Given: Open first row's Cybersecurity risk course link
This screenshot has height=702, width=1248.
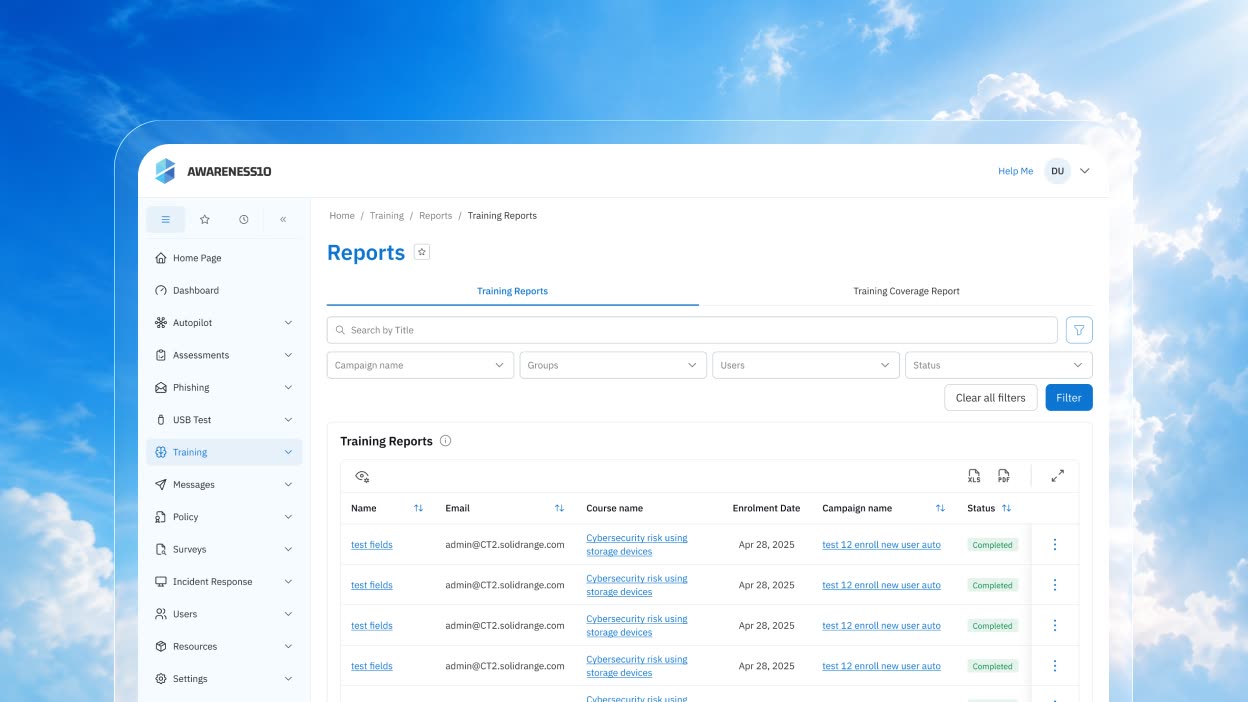Looking at the screenshot, I should coord(637,545).
